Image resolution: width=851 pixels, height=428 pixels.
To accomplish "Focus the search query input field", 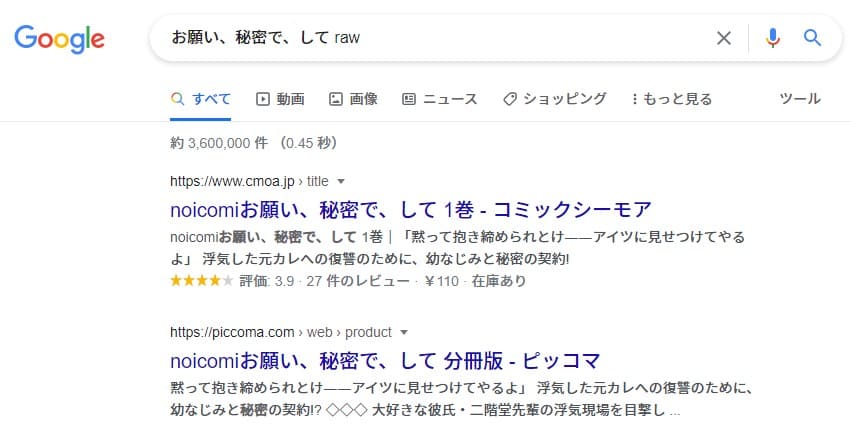I will coord(434,38).
